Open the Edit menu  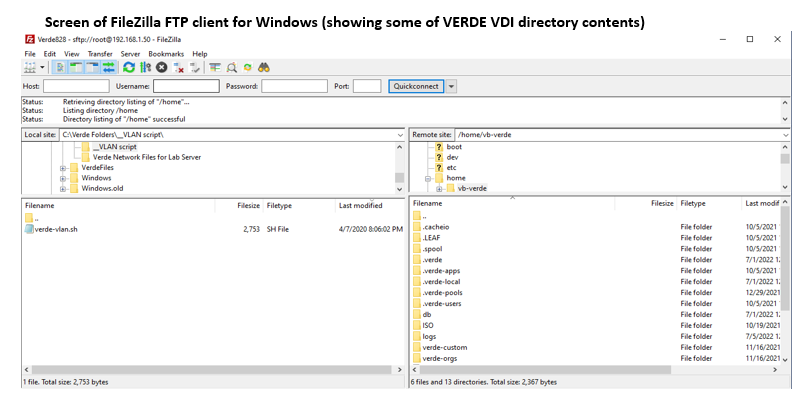(x=50, y=54)
